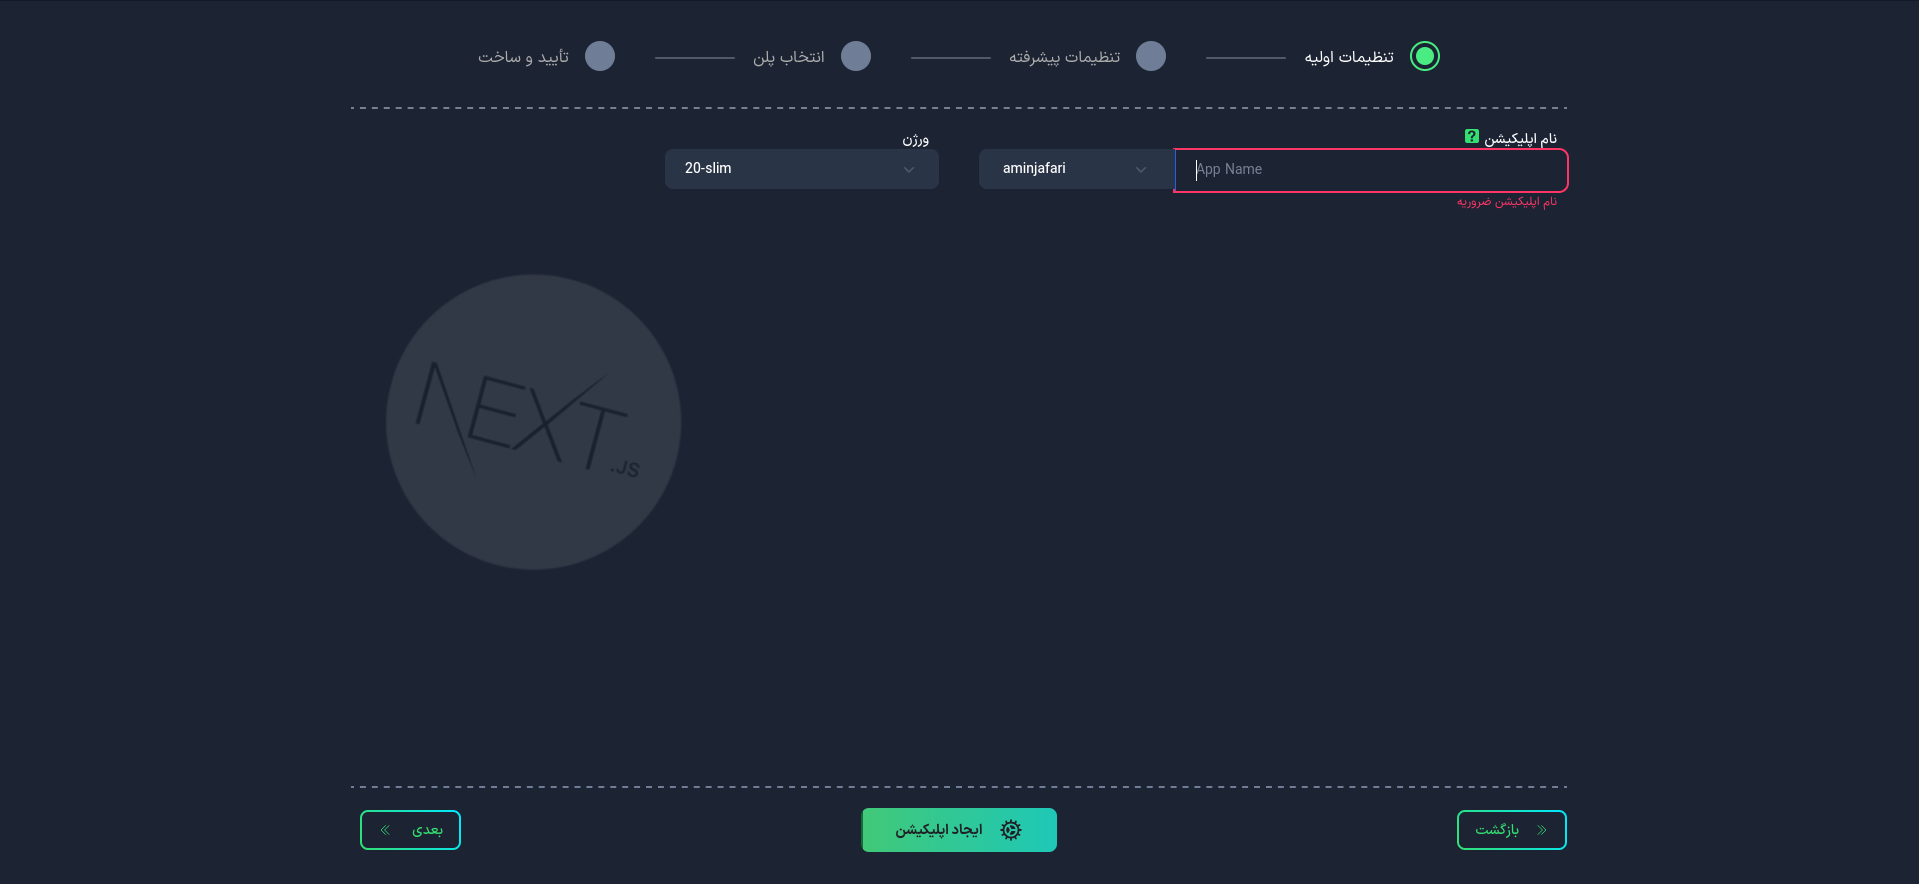Open the aminjafari namespace dropdown
The width and height of the screenshot is (1919, 884).
tap(1077, 169)
